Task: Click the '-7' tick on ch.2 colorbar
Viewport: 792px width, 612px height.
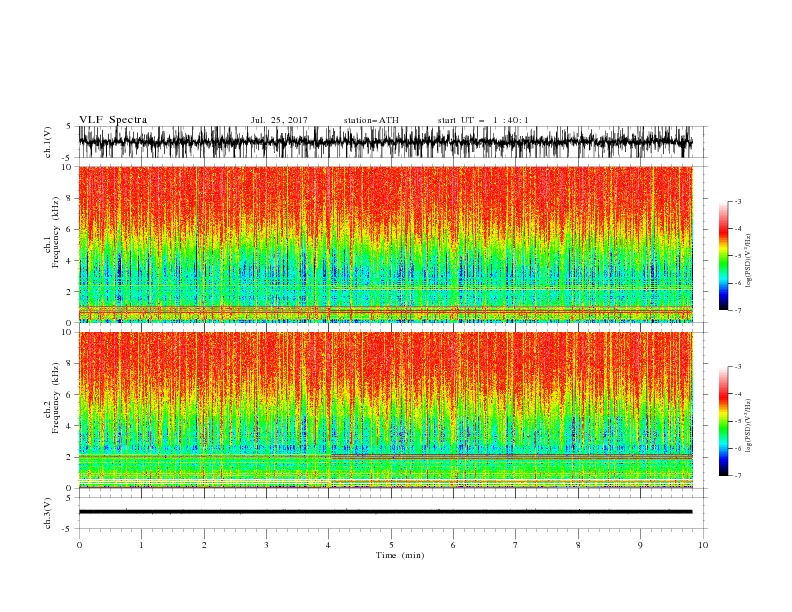Action: [737, 475]
